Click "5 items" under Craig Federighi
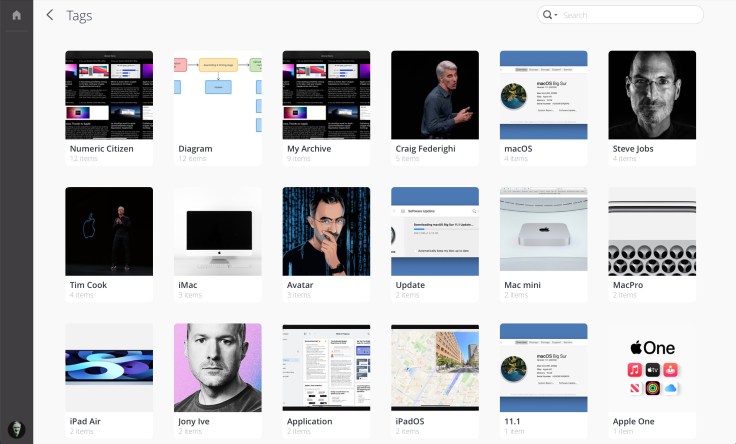 (x=407, y=159)
